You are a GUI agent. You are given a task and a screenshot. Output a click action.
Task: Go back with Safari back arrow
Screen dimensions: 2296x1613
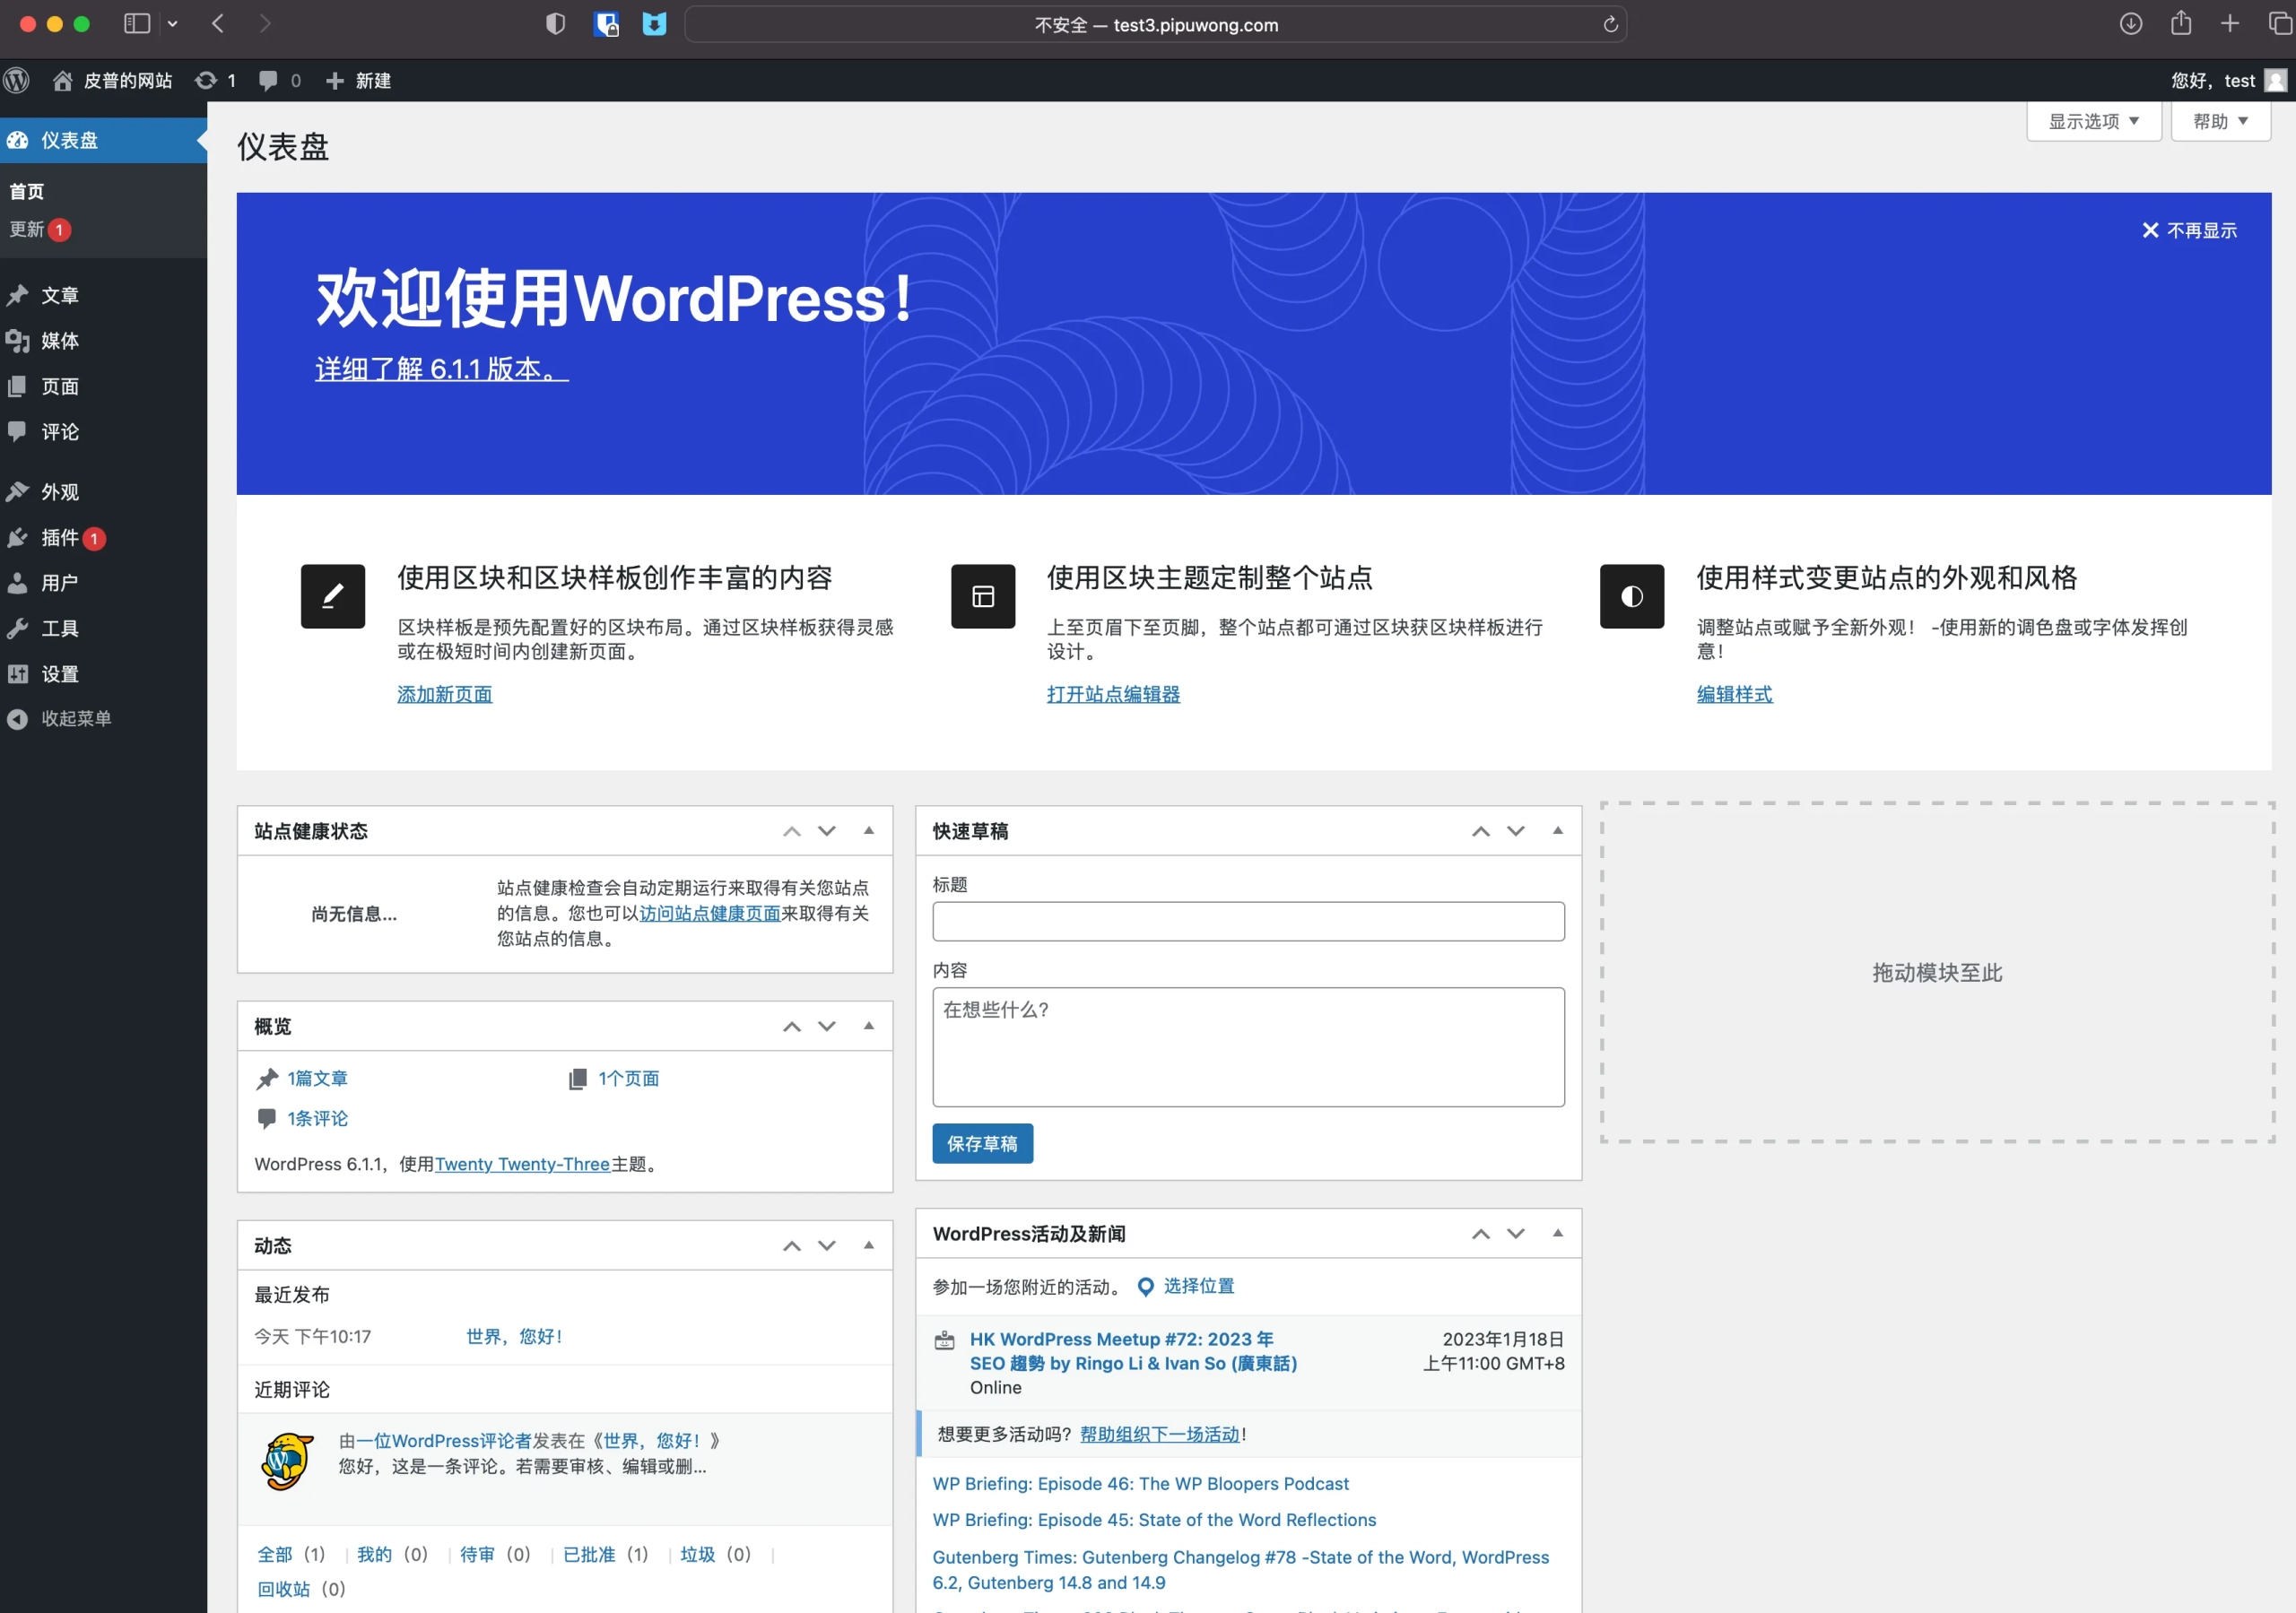pos(218,24)
